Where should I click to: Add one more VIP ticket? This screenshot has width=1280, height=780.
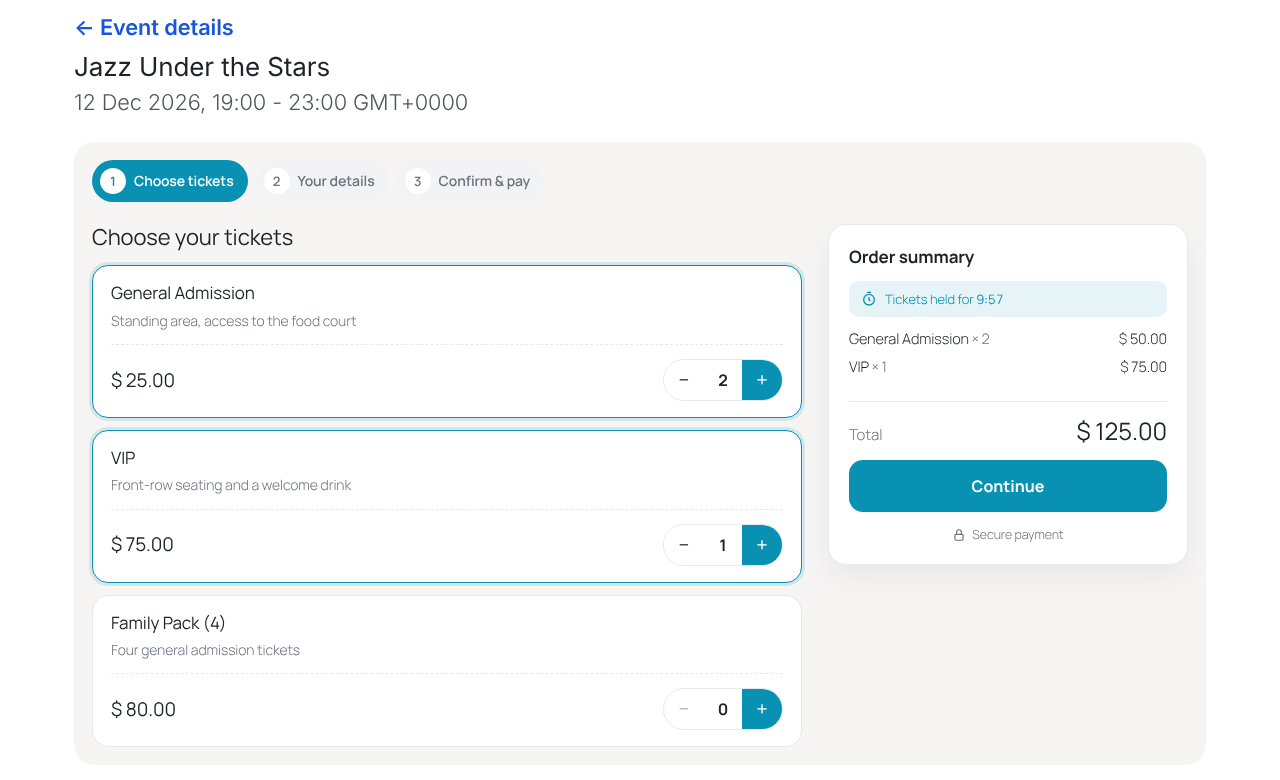[762, 545]
